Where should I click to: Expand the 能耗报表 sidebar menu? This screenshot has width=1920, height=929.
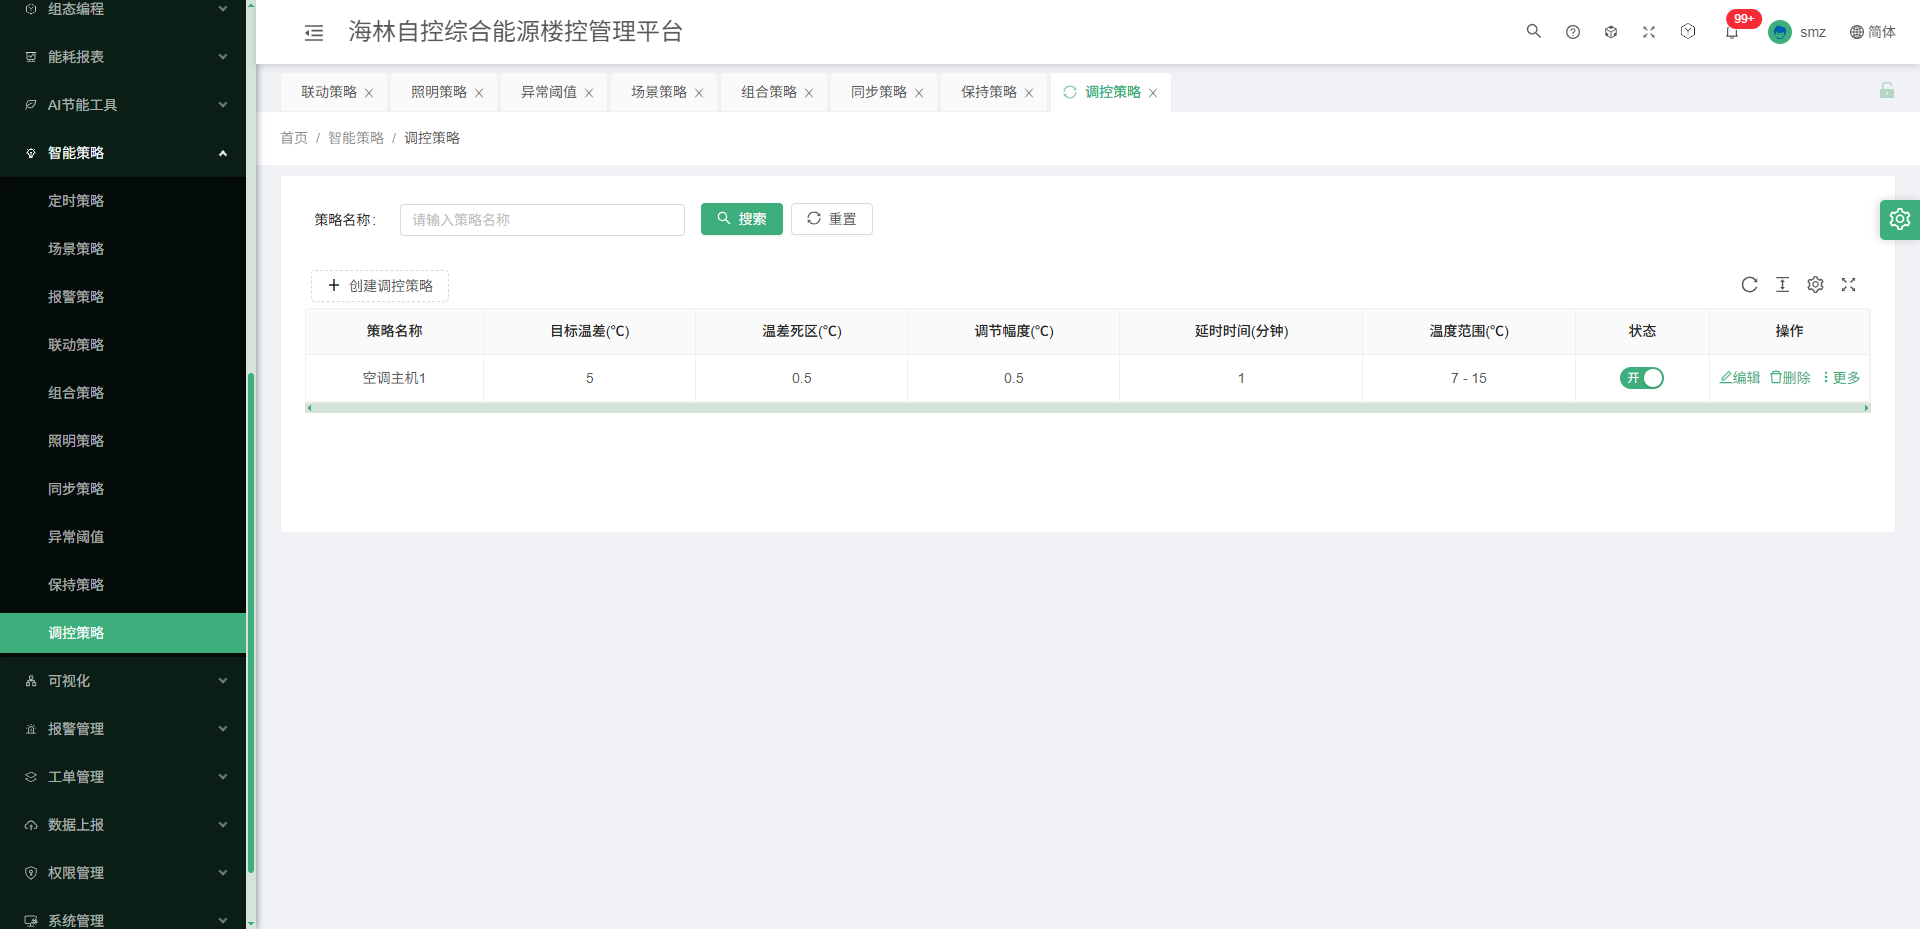click(123, 57)
